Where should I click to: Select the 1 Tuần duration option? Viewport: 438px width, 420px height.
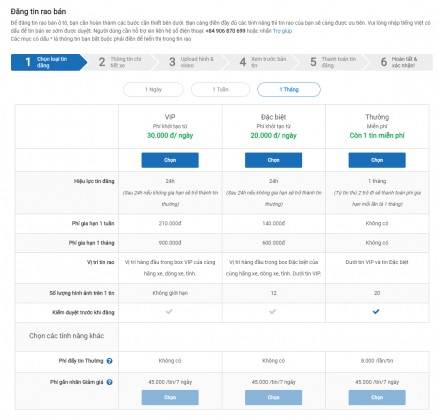point(220,89)
